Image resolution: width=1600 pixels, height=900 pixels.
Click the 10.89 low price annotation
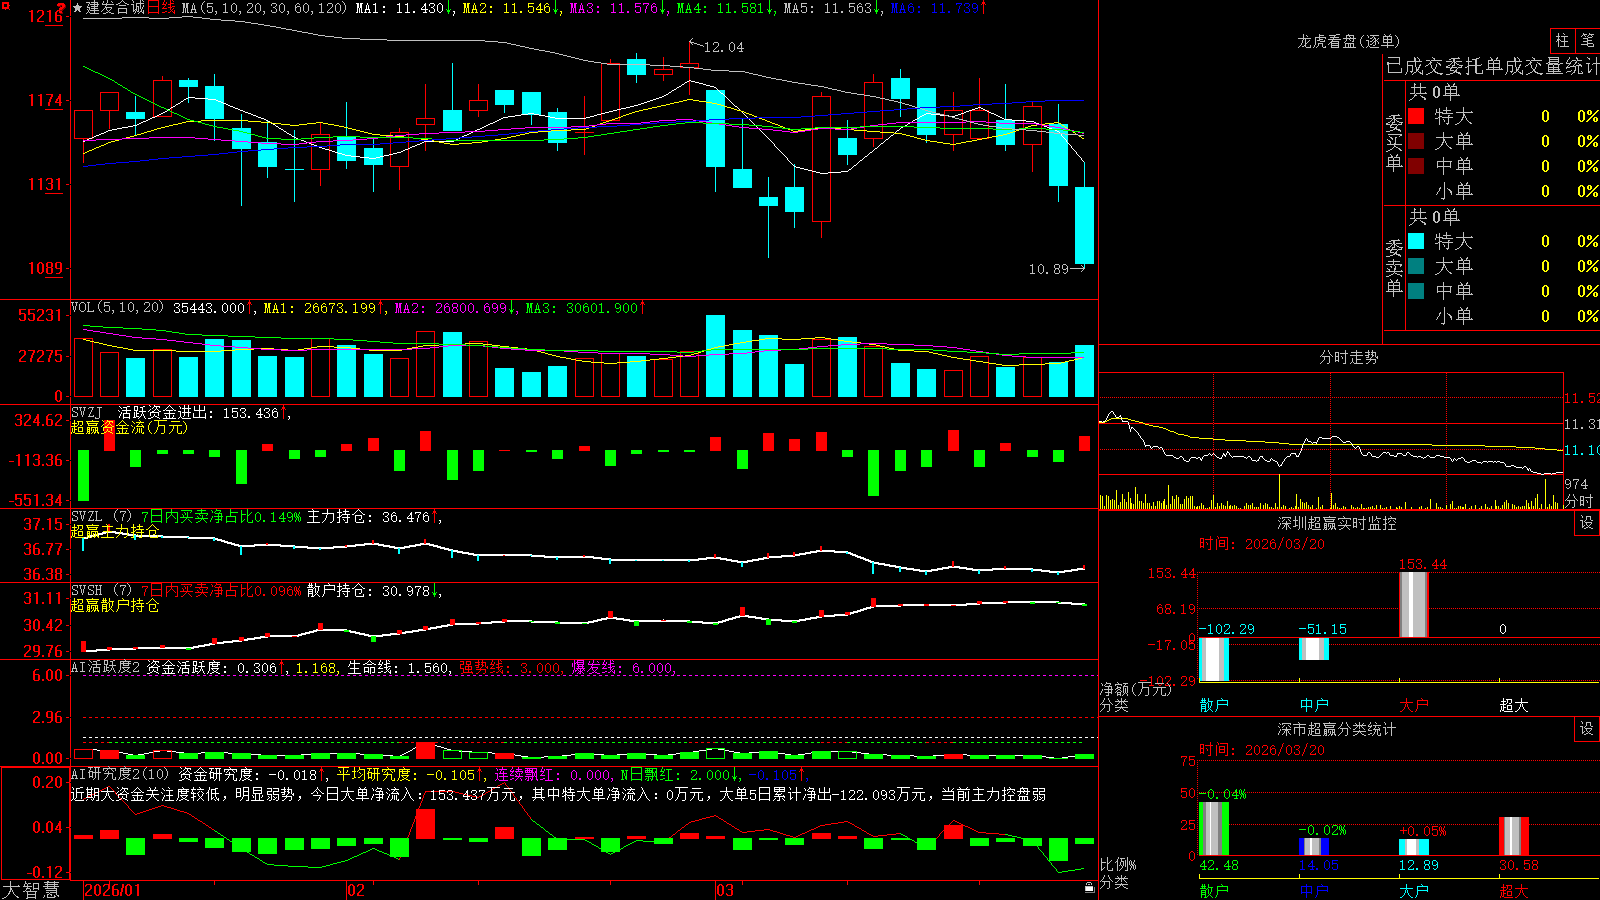[1048, 269]
